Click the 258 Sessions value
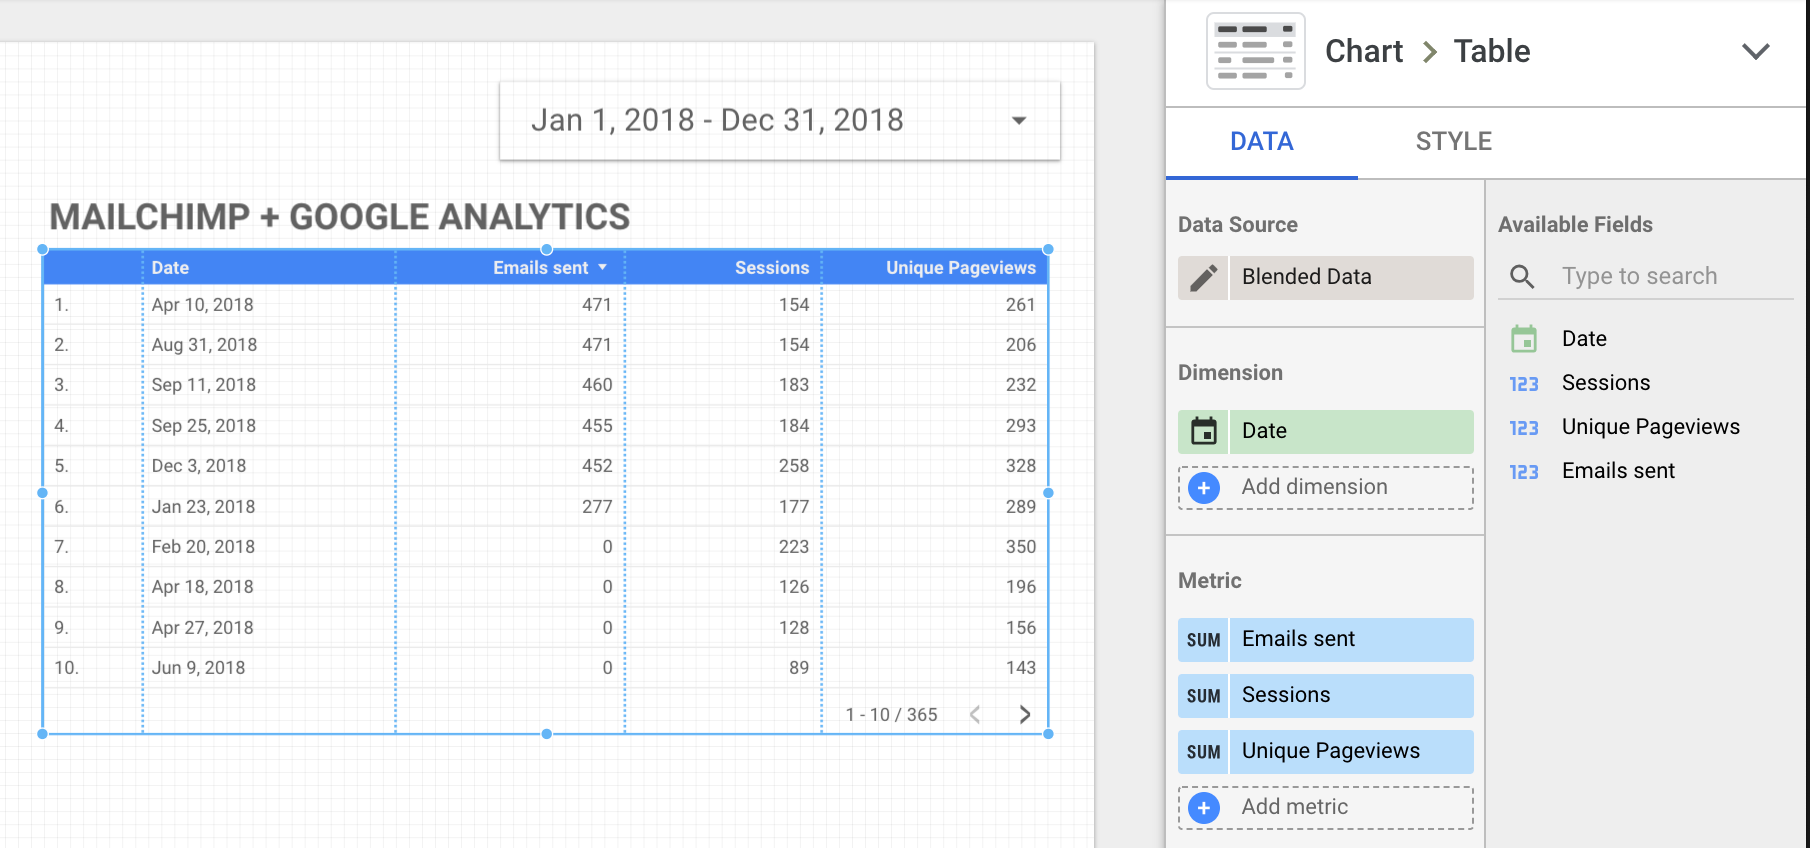This screenshot has height=848, width=1810. click(x=794, y=466)
